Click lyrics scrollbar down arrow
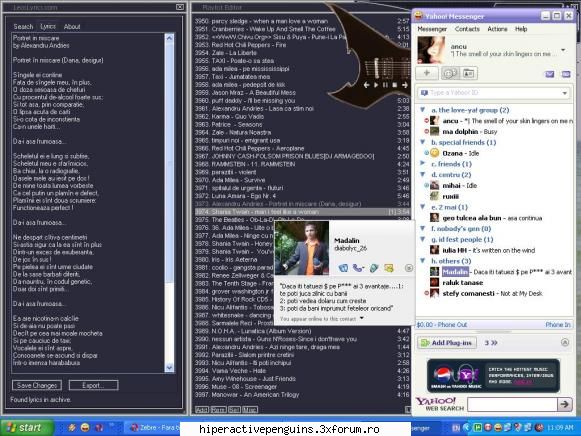This screenshot has height=436, width=581. coord(169,367)
